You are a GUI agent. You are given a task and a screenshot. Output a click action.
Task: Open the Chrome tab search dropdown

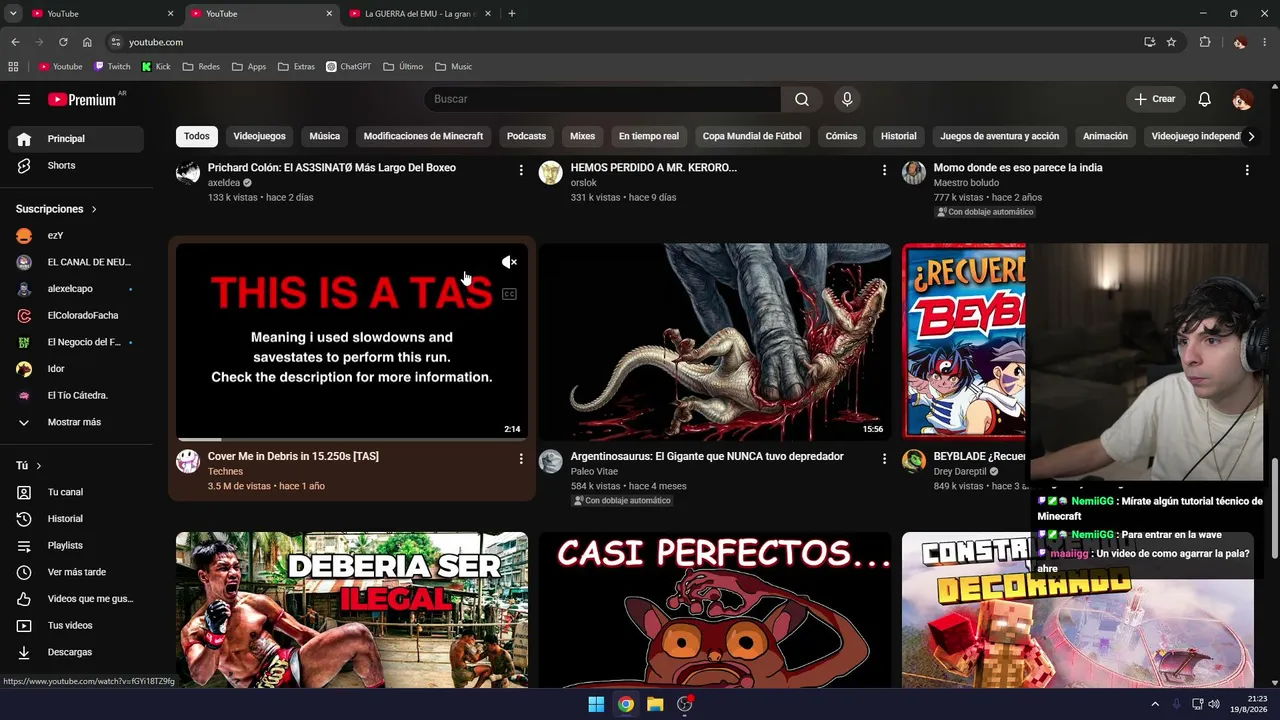point(13,13)
